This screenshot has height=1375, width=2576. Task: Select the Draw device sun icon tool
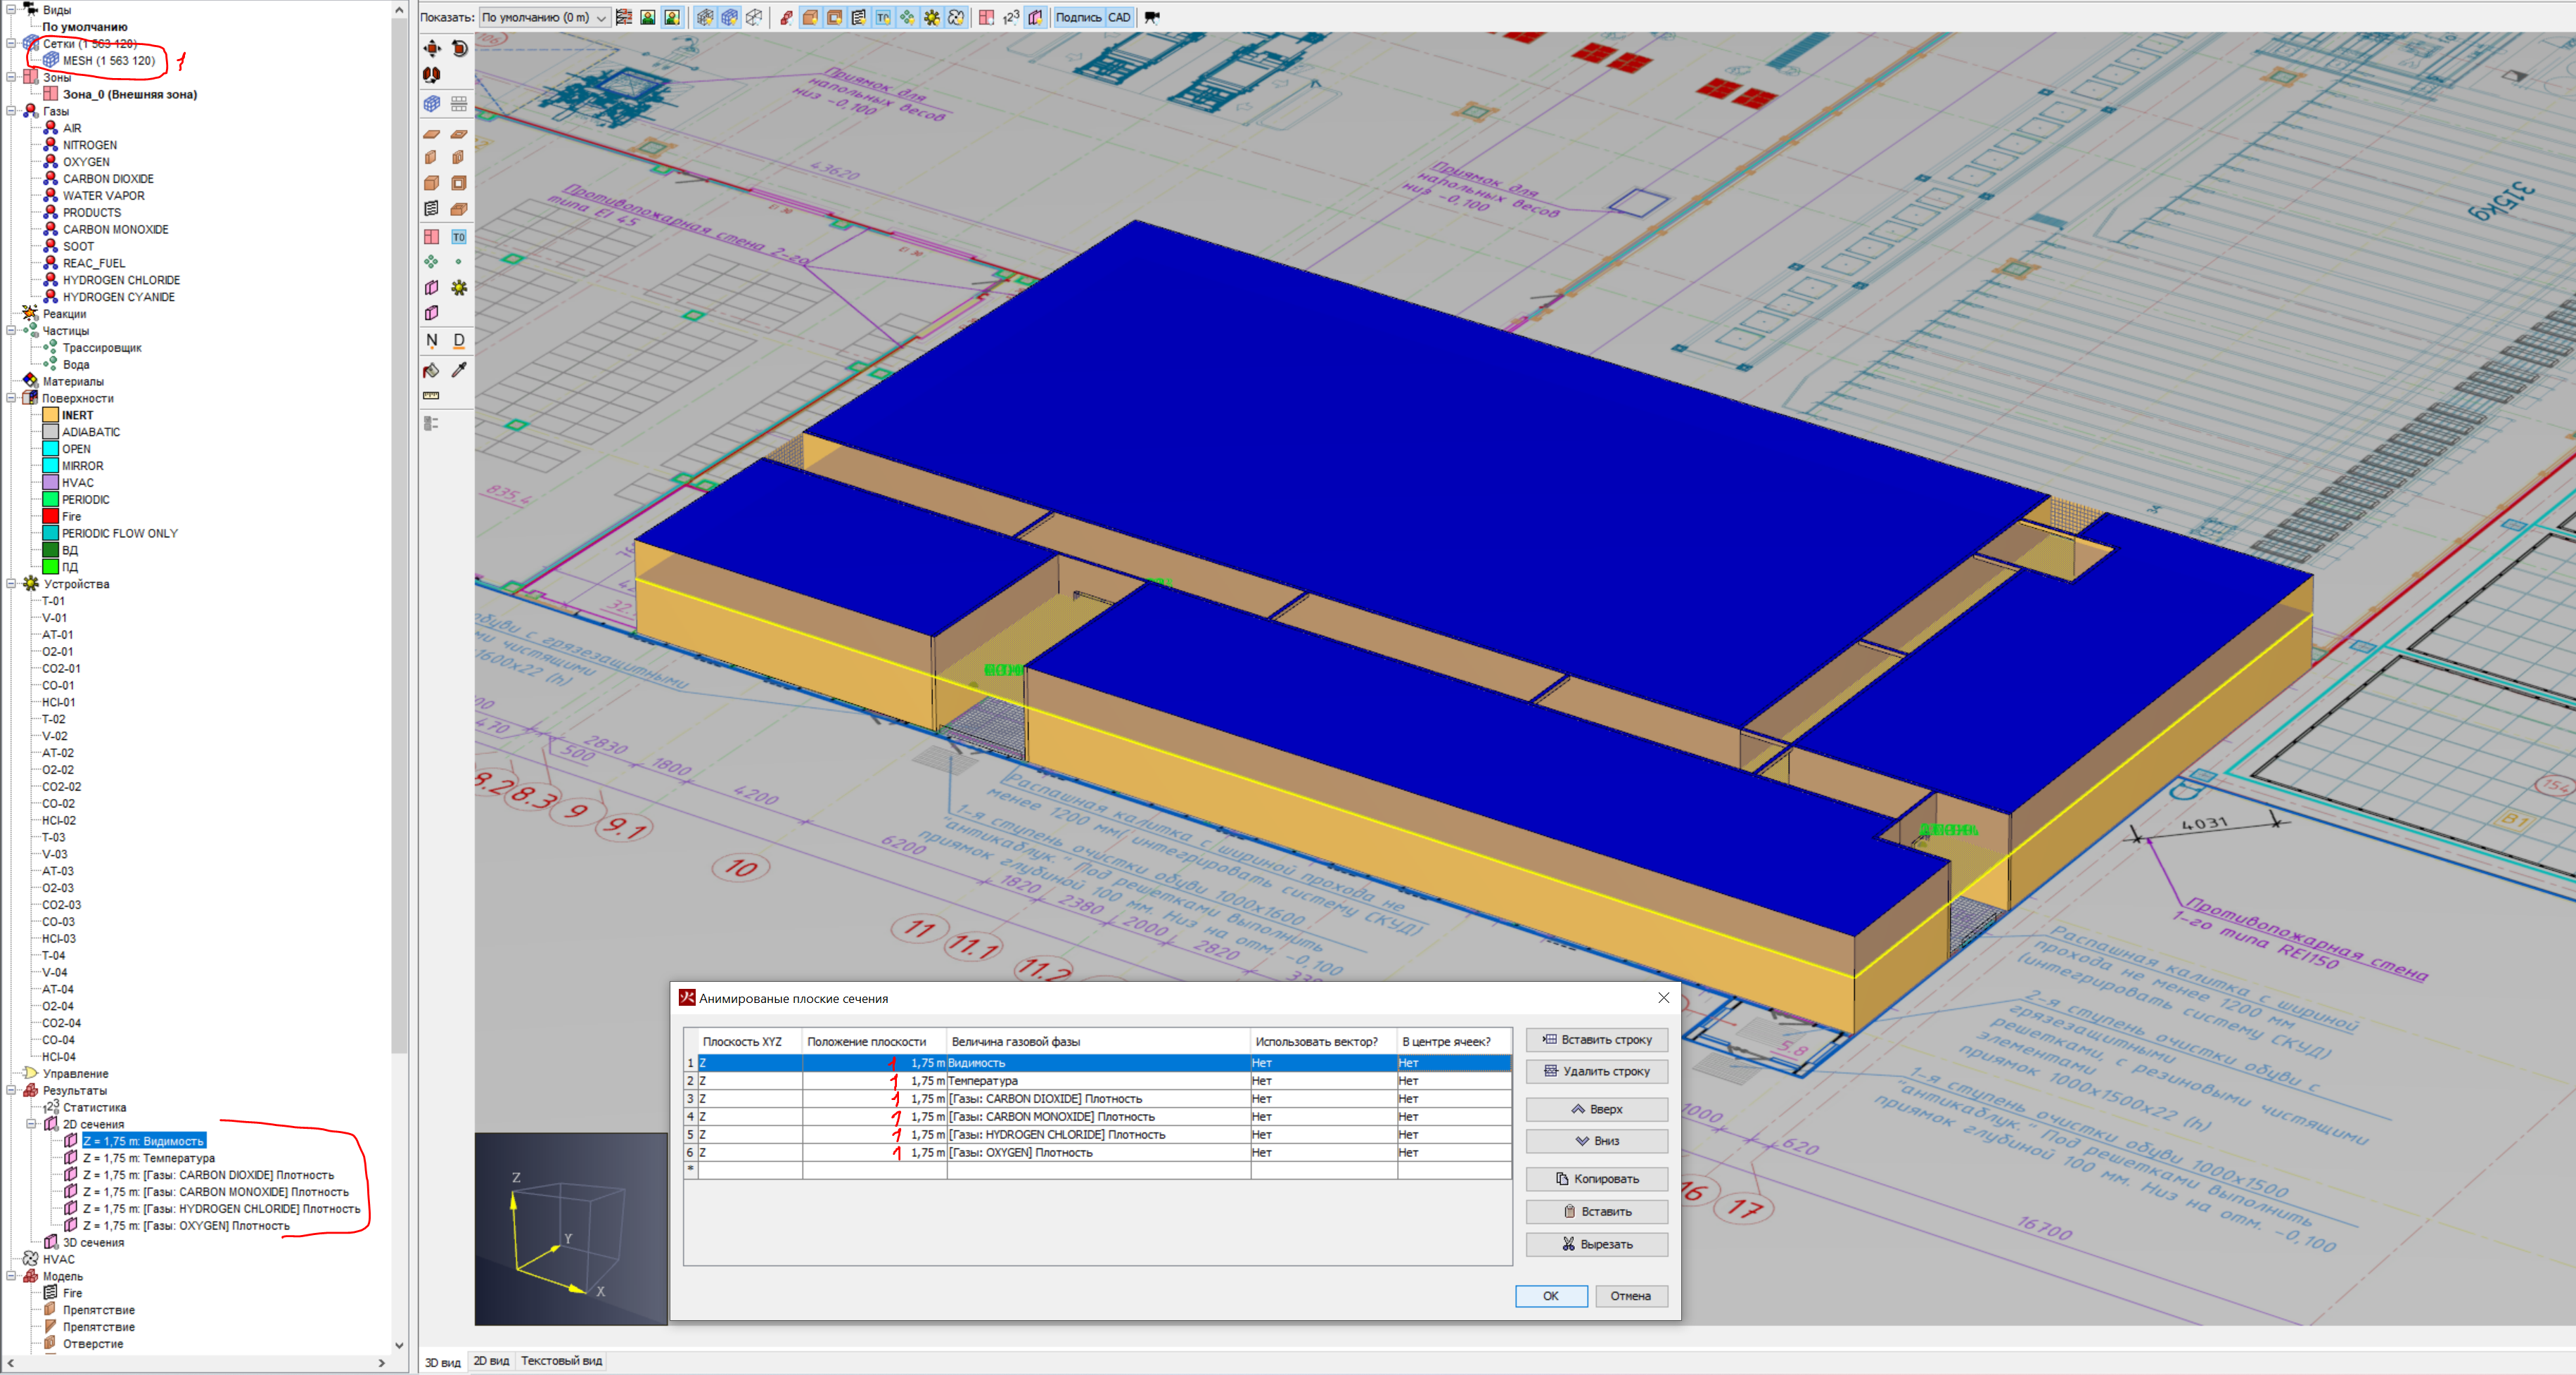pos(459,288)
